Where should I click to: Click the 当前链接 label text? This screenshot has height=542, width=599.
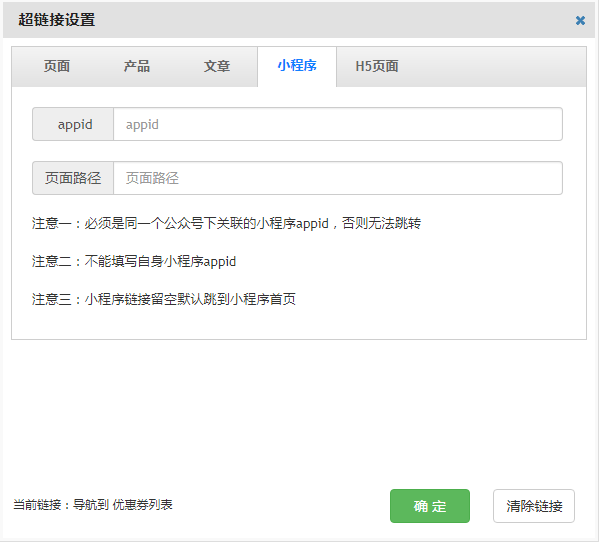pyautogui.click(x=37, y=505)
